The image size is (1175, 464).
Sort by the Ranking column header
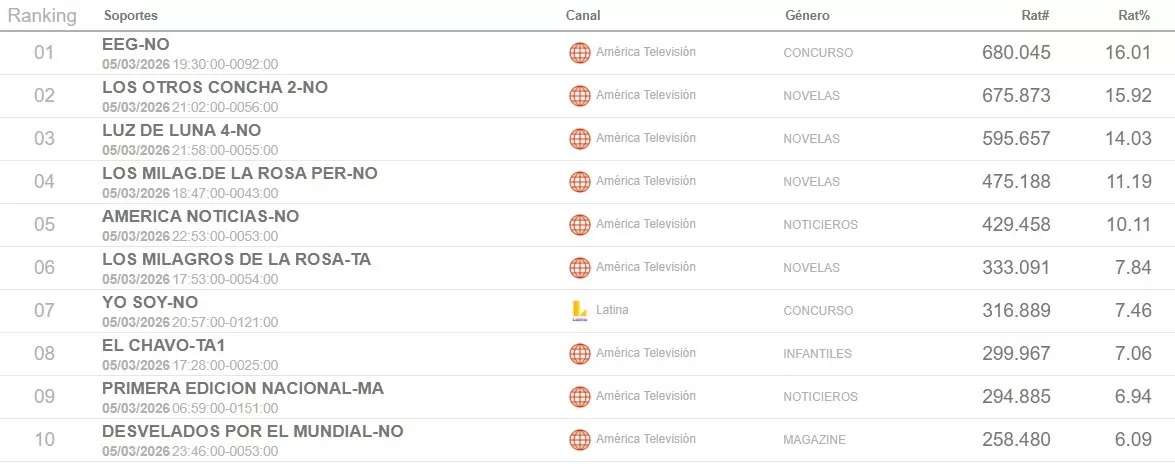coord(42,16)
